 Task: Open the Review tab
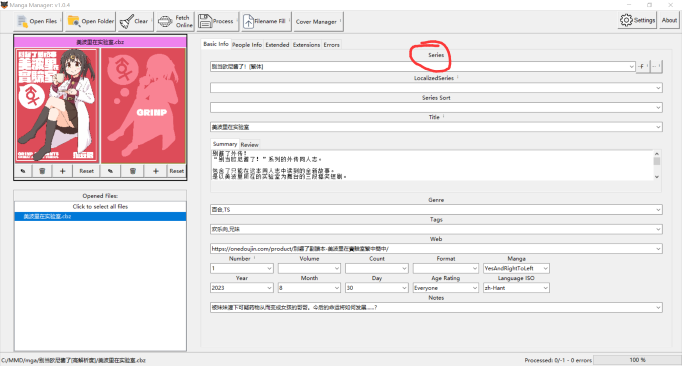click(x=249, y=144)
